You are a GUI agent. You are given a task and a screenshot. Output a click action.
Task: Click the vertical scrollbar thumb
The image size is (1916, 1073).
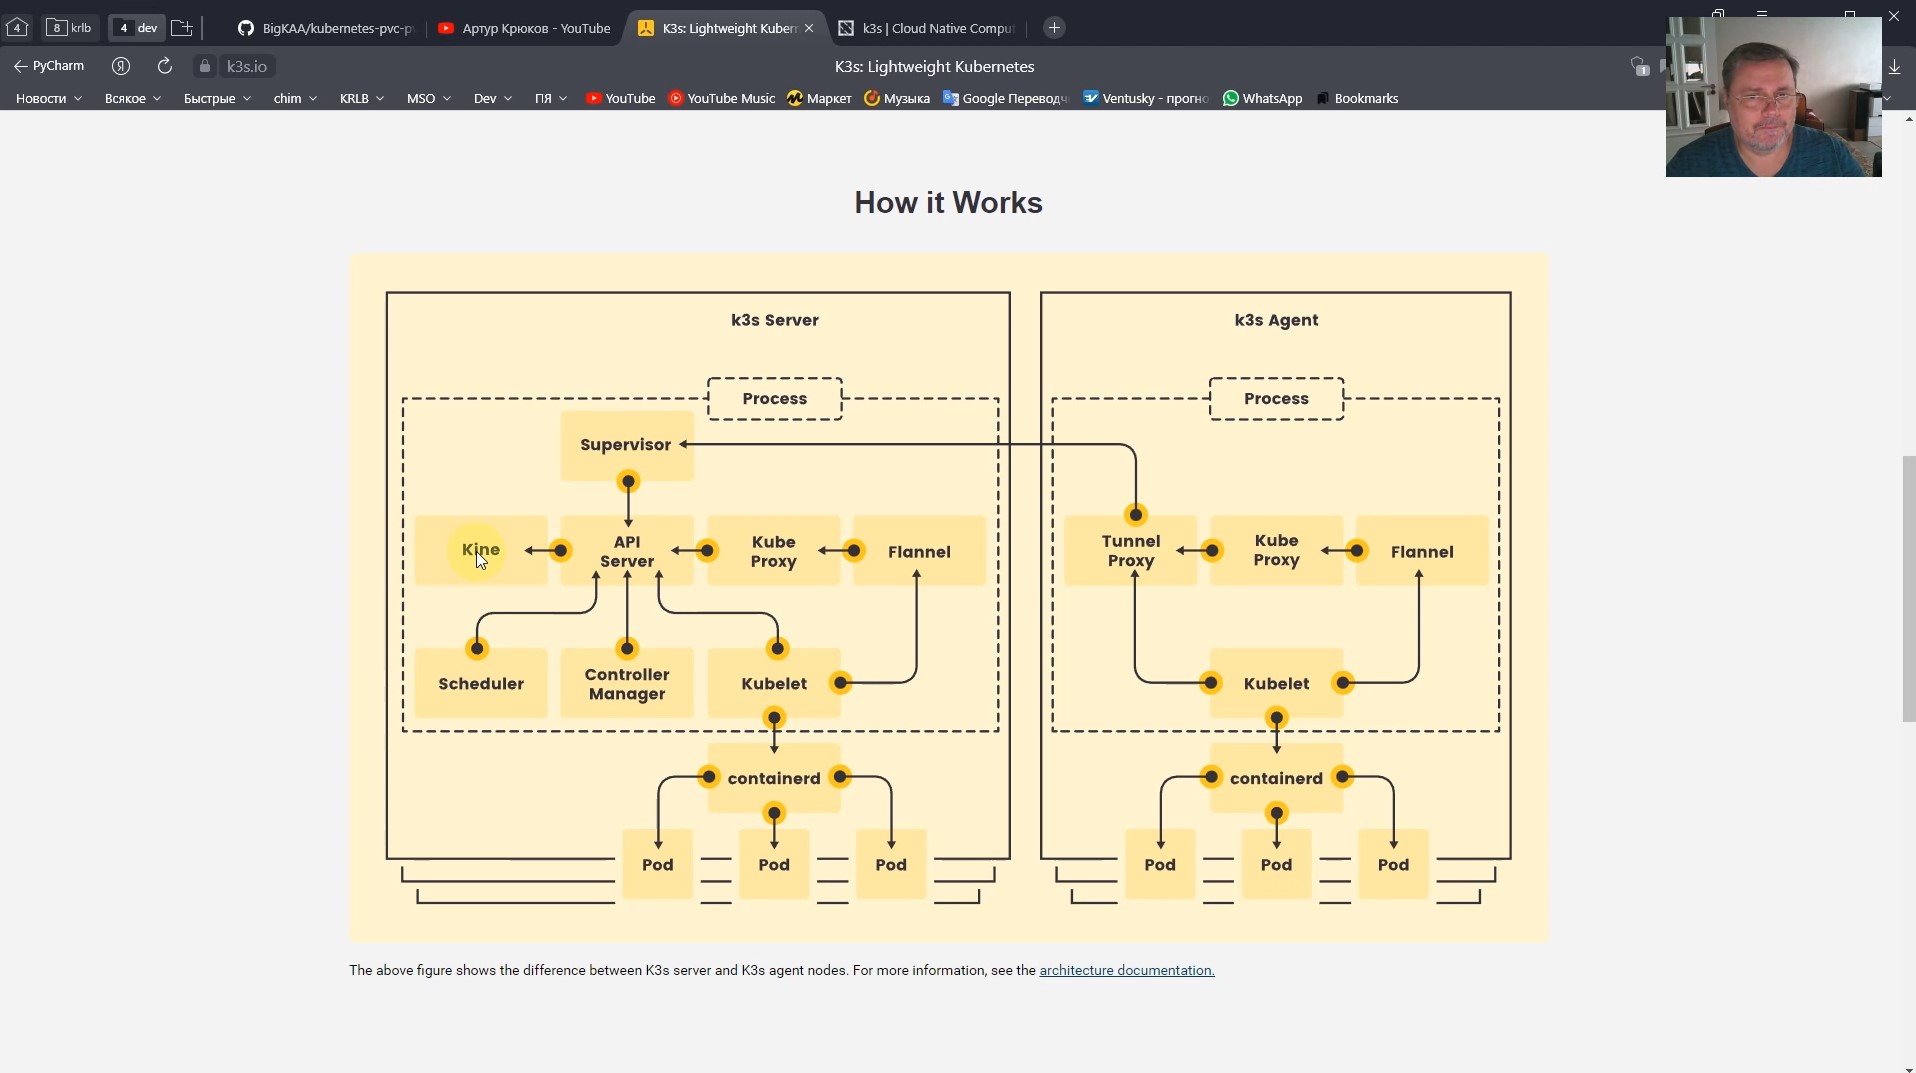(1908, 588)
